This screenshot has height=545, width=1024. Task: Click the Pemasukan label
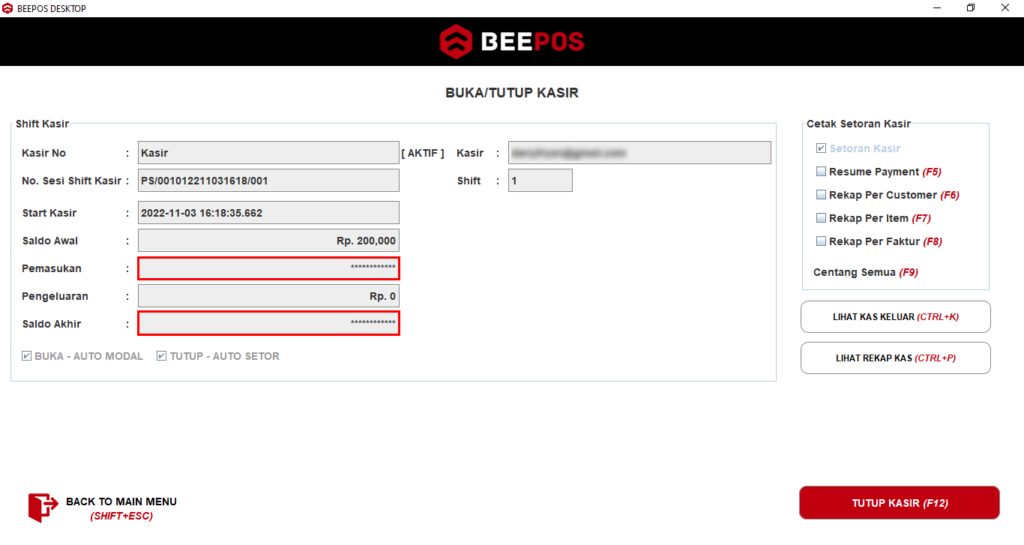(x=52, y=268)
